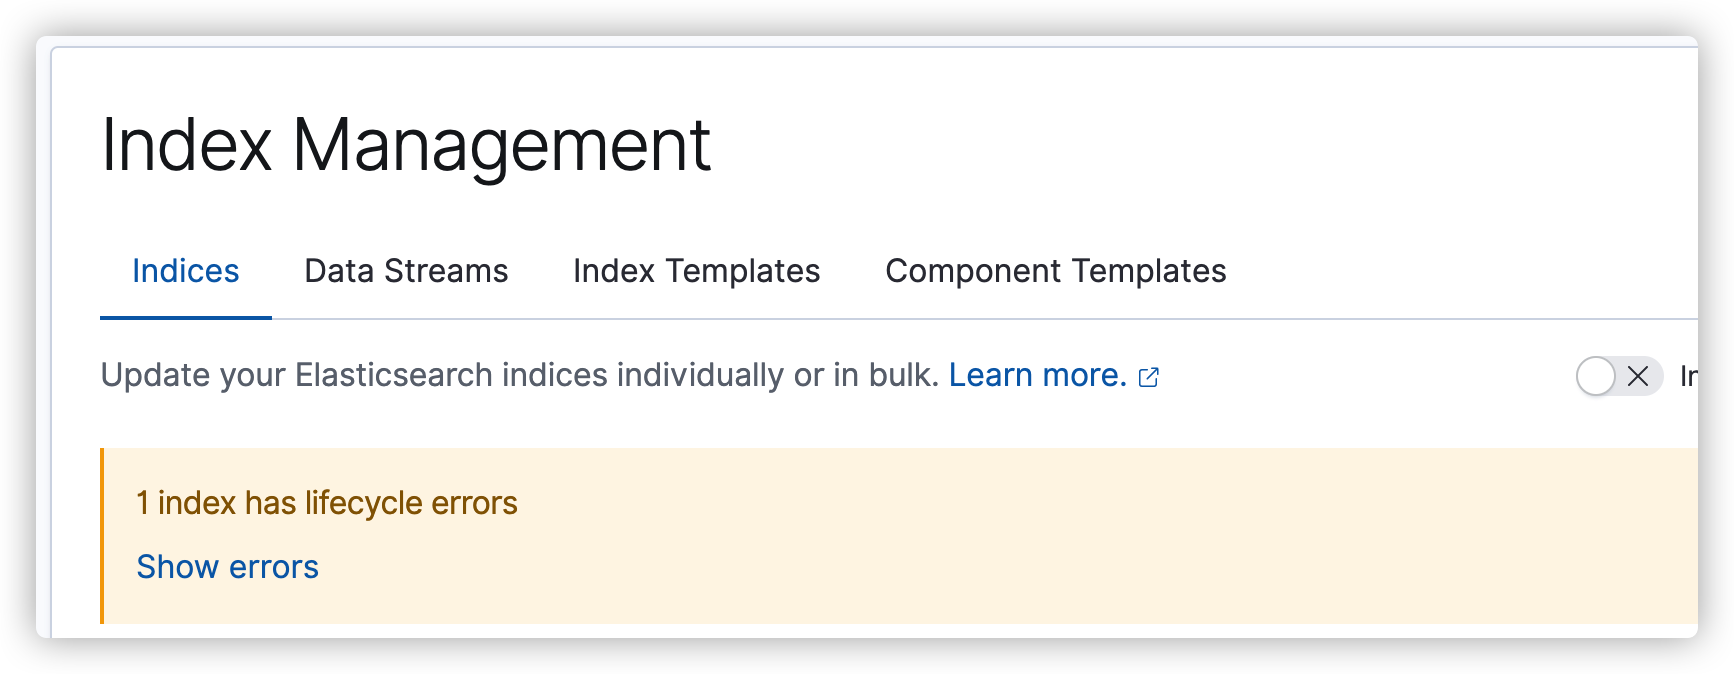Click the Elasticsearch indices description text

point(520,375)
